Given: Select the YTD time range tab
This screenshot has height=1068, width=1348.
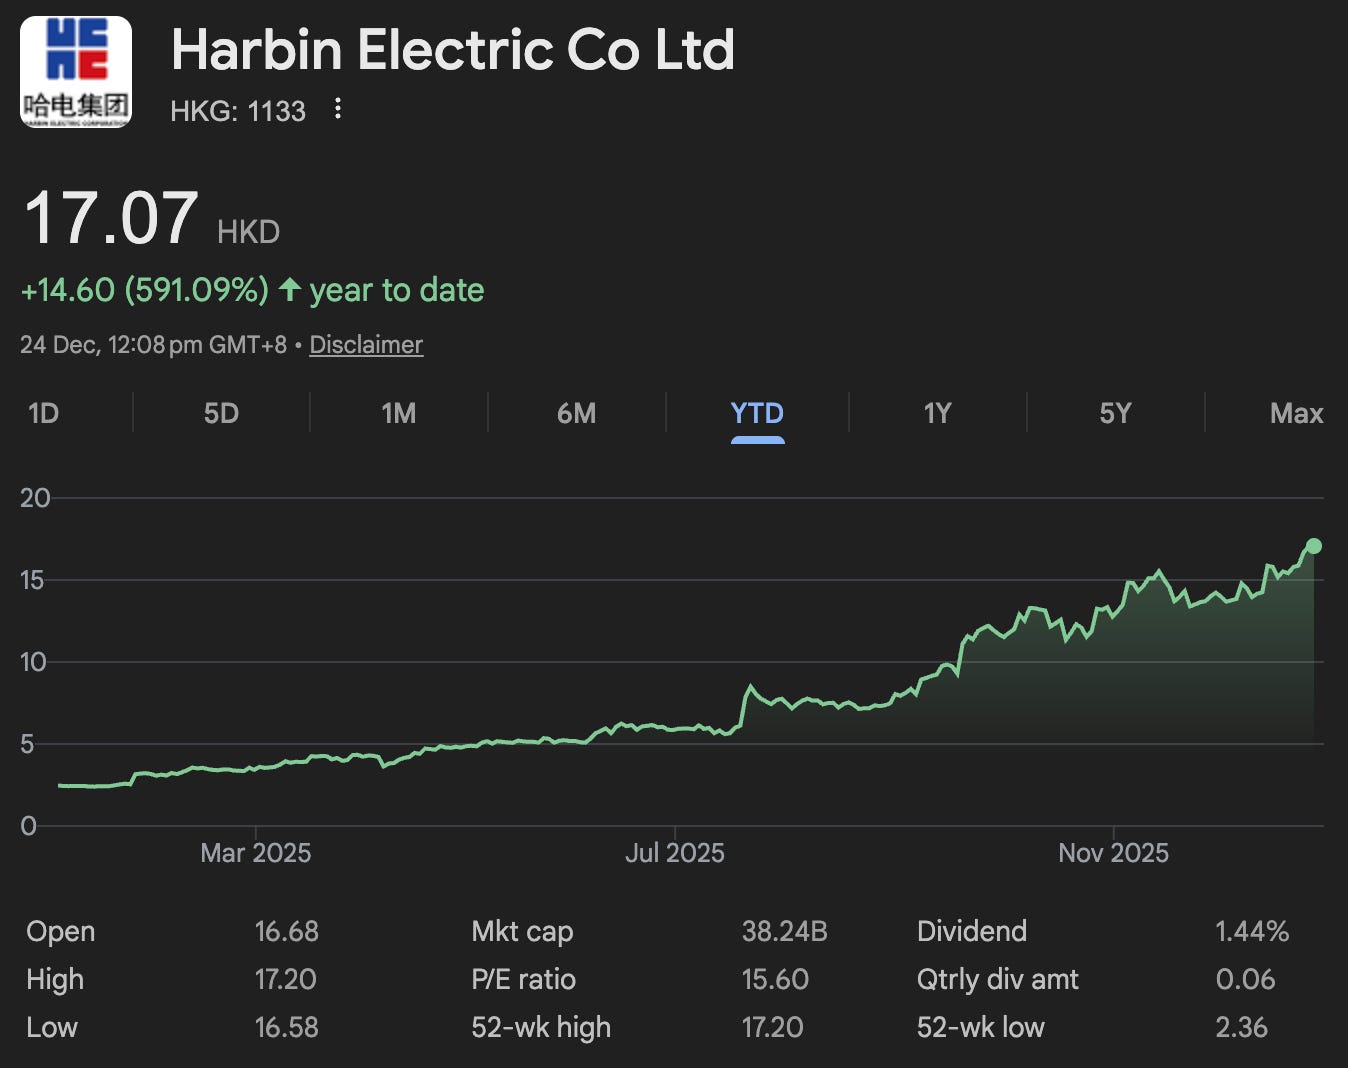Looking at the screenshot, I should (x=757, y=413).
